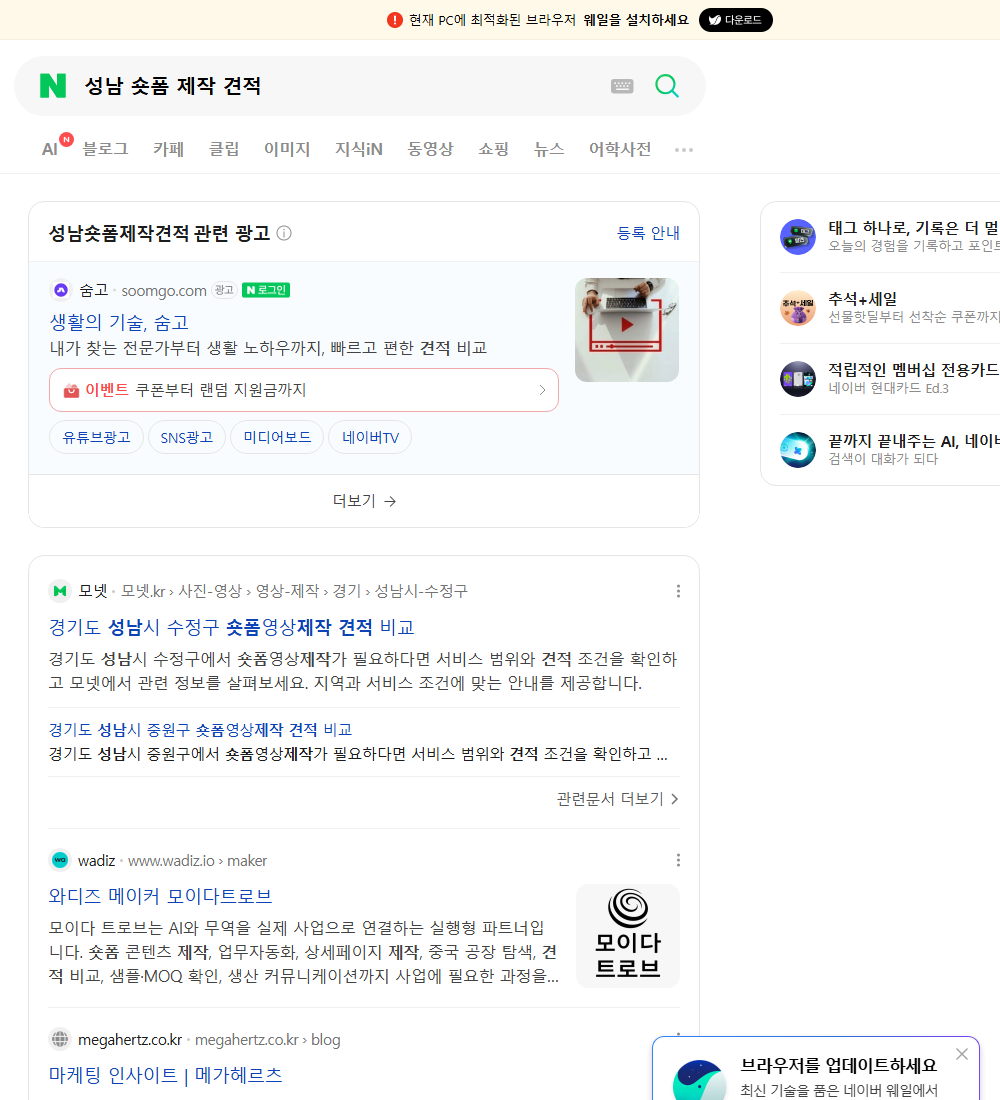Screen dimensions: 1000x1100
Task: Click the whale icon in update popup
Action: (x=699, y=1081)
